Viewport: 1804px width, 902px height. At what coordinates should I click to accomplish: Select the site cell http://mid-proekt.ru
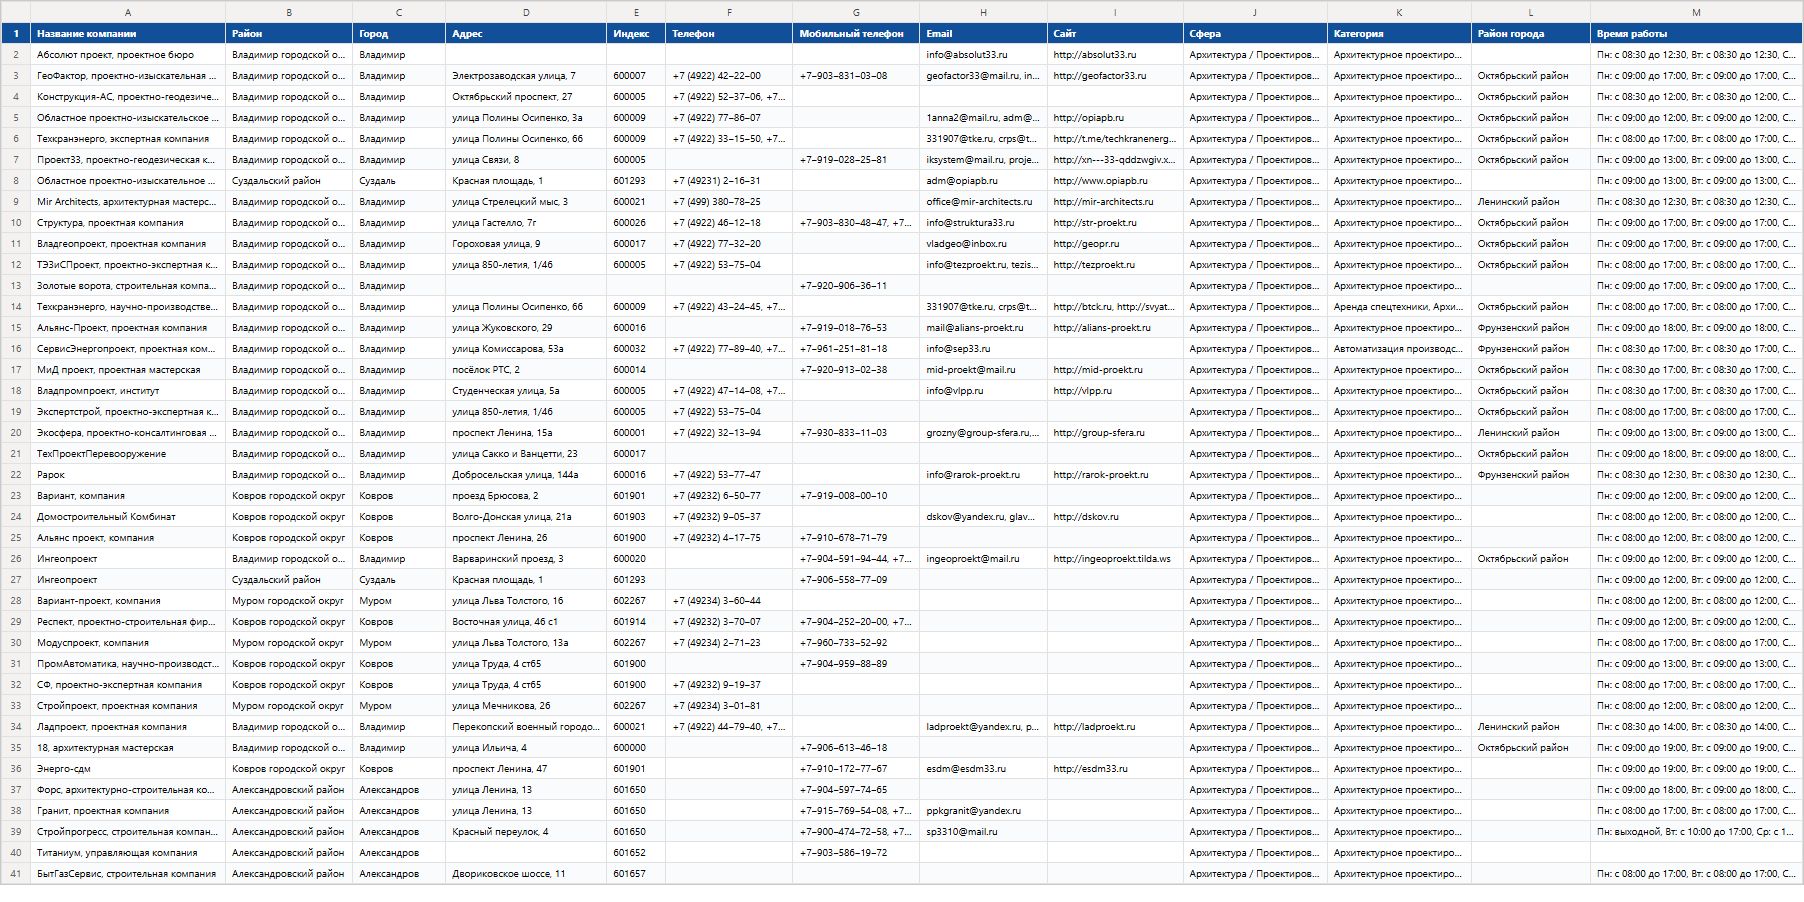[1115, 370]
